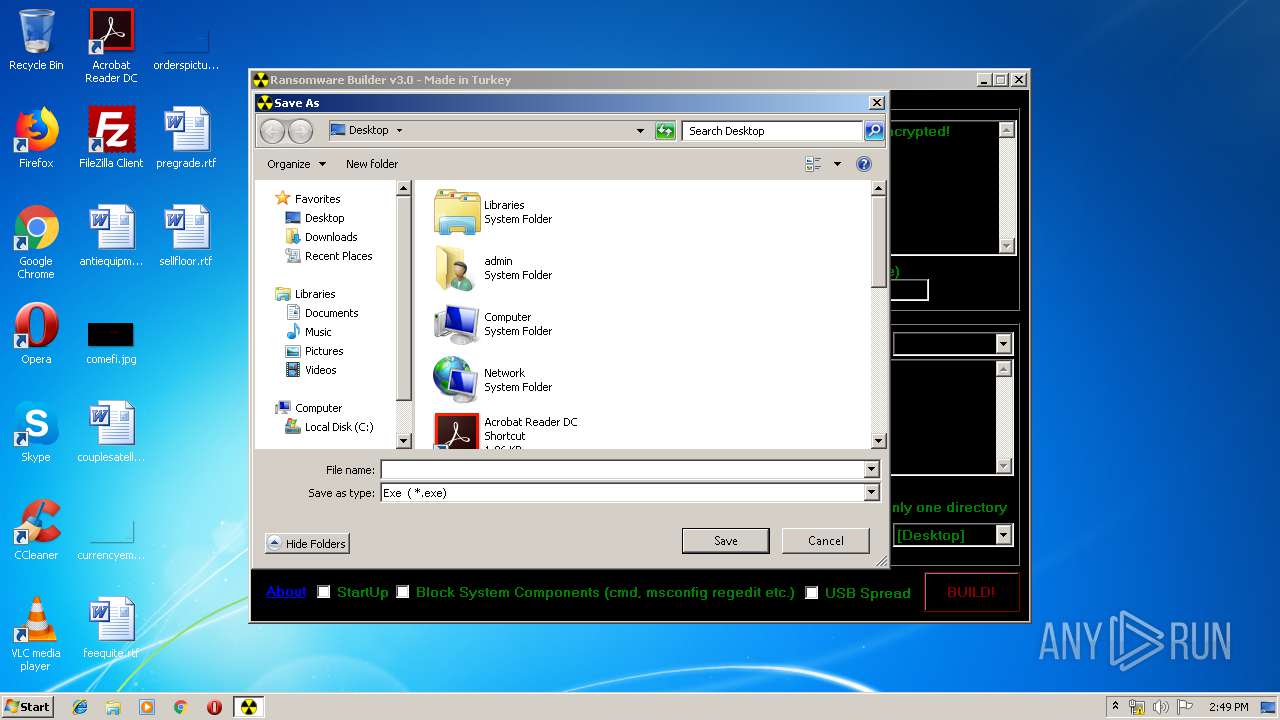Click New folder in toolbar
The height and width of the screenshot is (720, 1280).
pos(372,164)
